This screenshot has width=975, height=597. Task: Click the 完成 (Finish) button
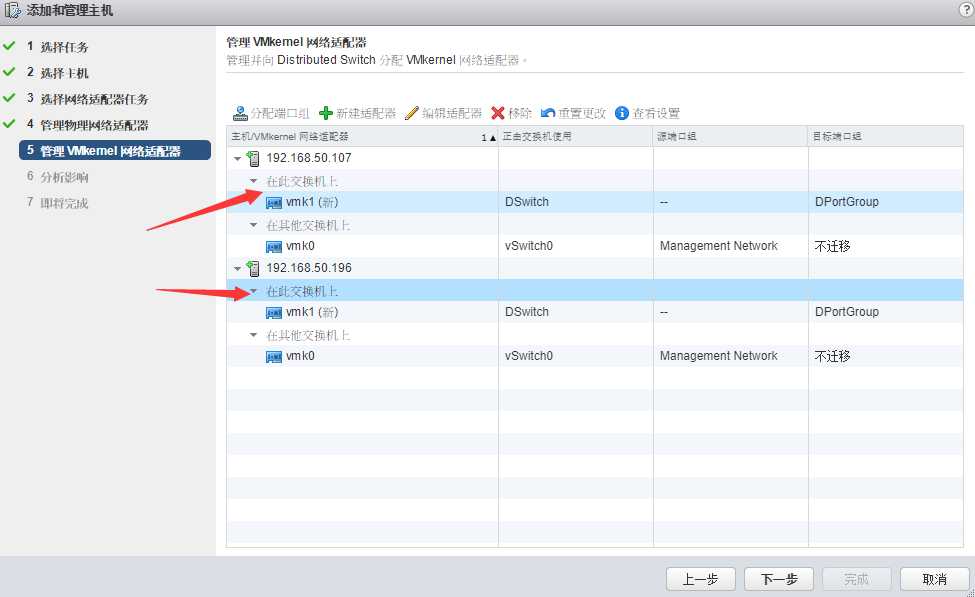(857, 579)
